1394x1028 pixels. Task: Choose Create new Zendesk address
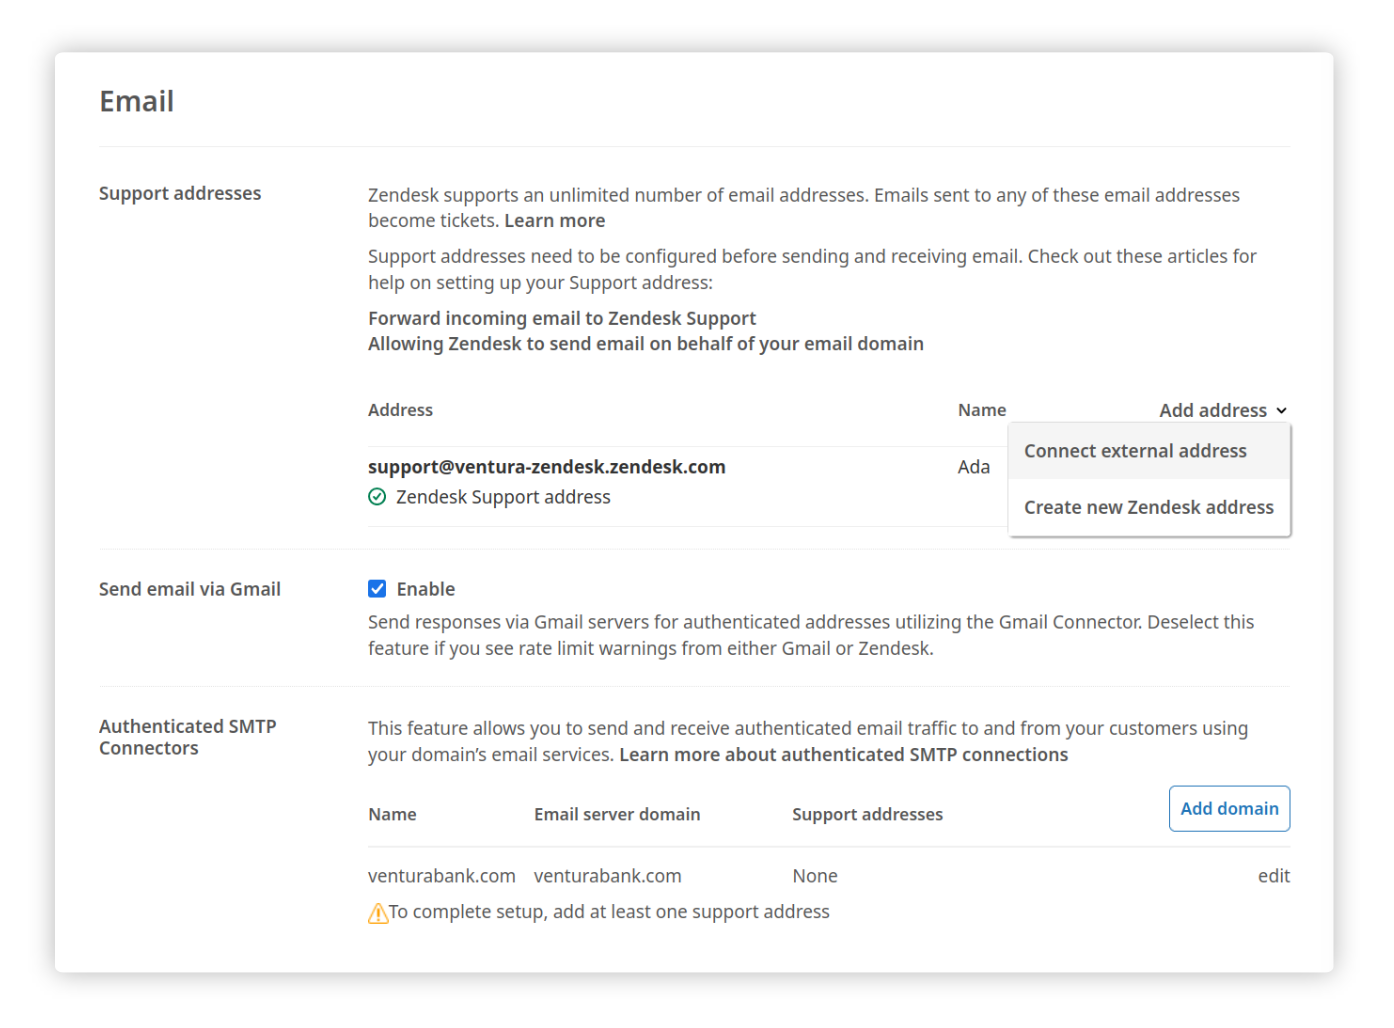tap(1148, 507)
